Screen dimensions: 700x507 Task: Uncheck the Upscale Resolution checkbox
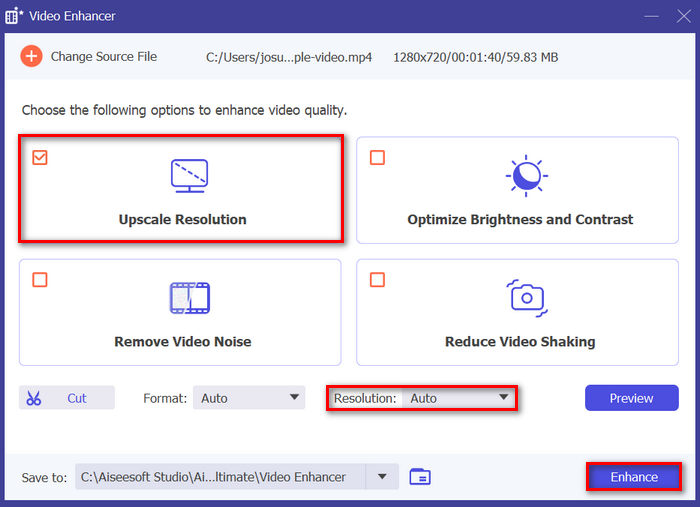click(40, 158)
